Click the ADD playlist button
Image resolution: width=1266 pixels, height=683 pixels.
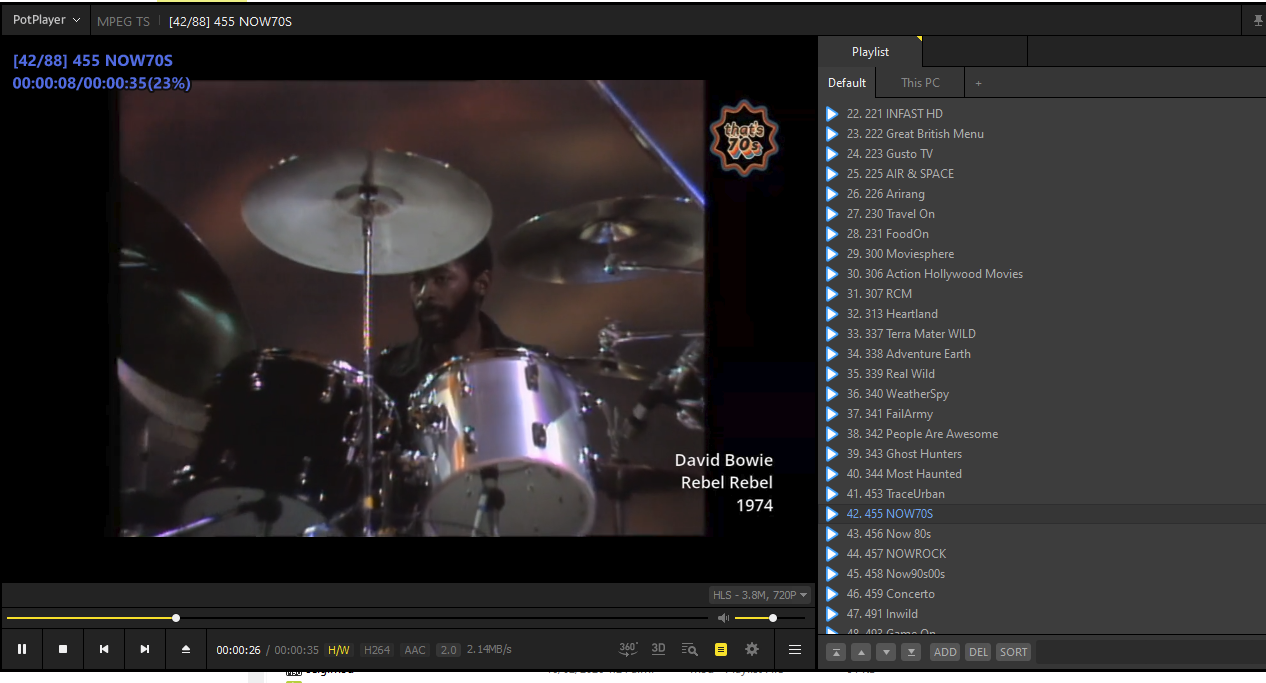point(945,652)
